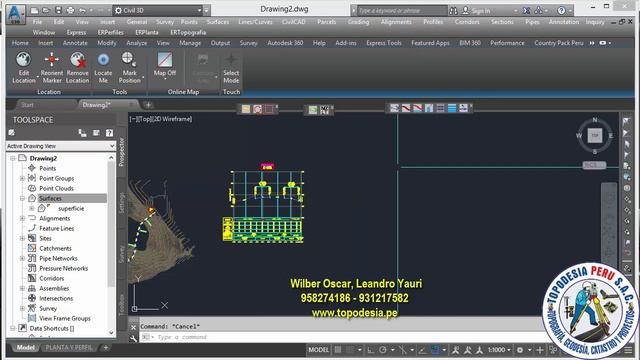The height and width of the screenshot is (360, 640).
Task: Switch to the Country Pack Peru tab
Action: click(558, 43)
